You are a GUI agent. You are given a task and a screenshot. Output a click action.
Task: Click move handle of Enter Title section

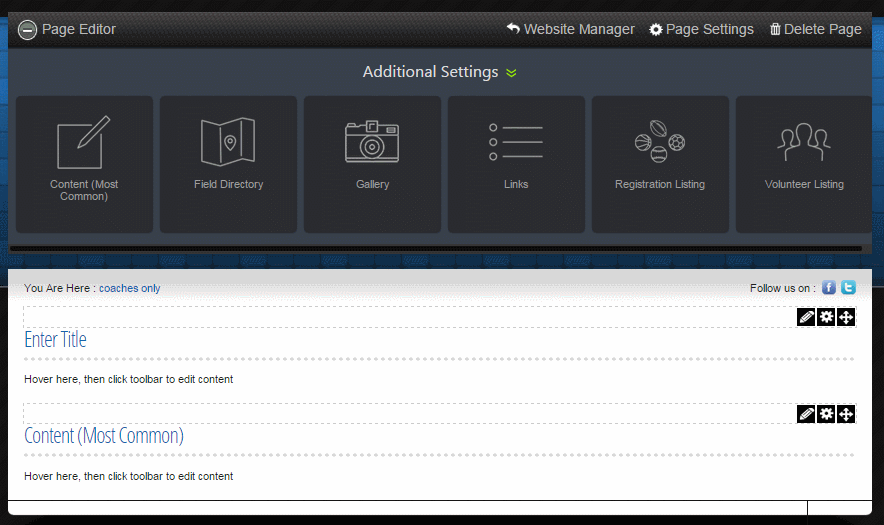click(845, 317)
